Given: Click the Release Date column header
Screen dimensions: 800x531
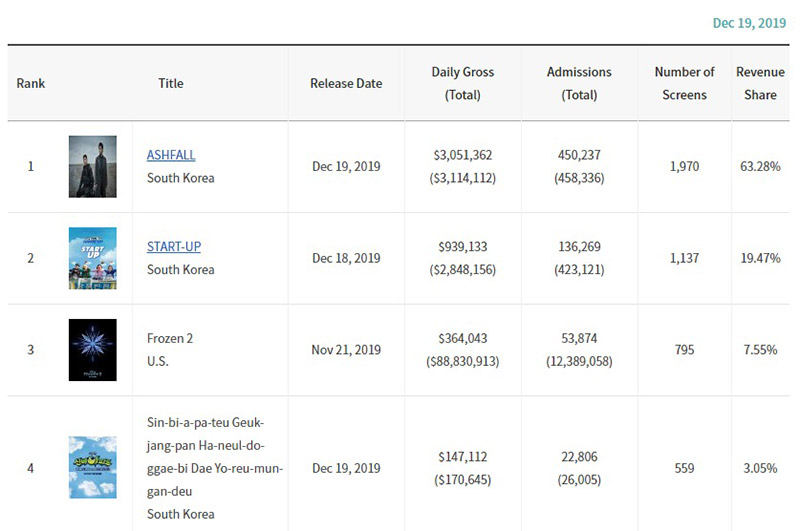Looking at the screenshot, I should (x=346, y=84).
